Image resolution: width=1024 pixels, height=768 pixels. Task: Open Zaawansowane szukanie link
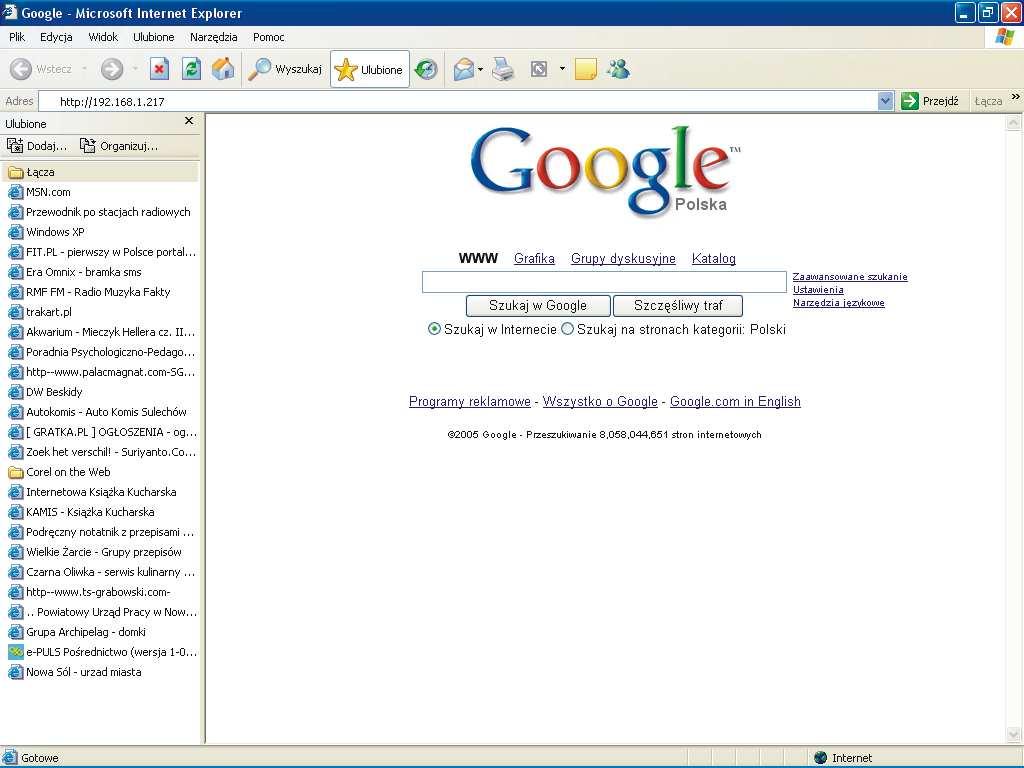850,277
